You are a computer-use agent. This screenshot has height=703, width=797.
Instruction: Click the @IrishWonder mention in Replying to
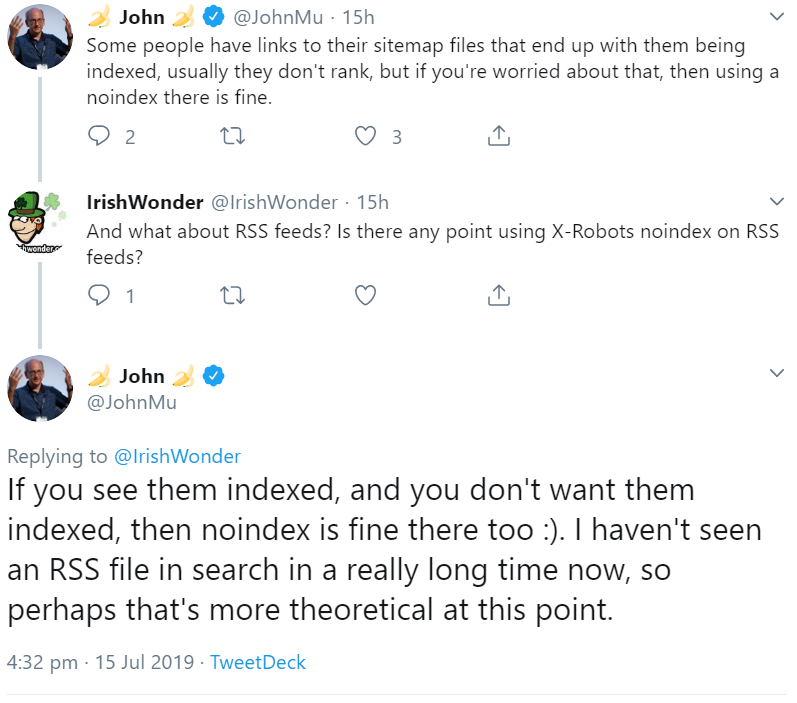coord(177,456)
